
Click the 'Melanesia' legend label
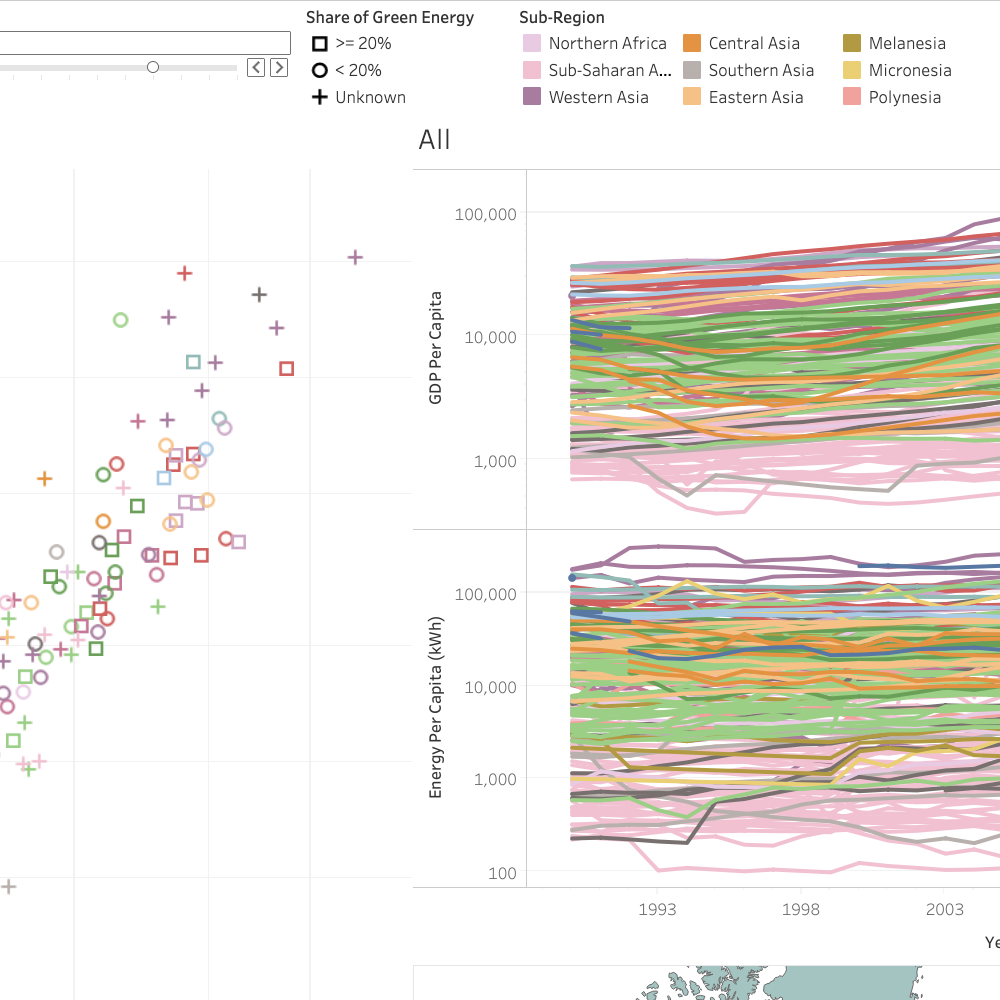(908, 43)
